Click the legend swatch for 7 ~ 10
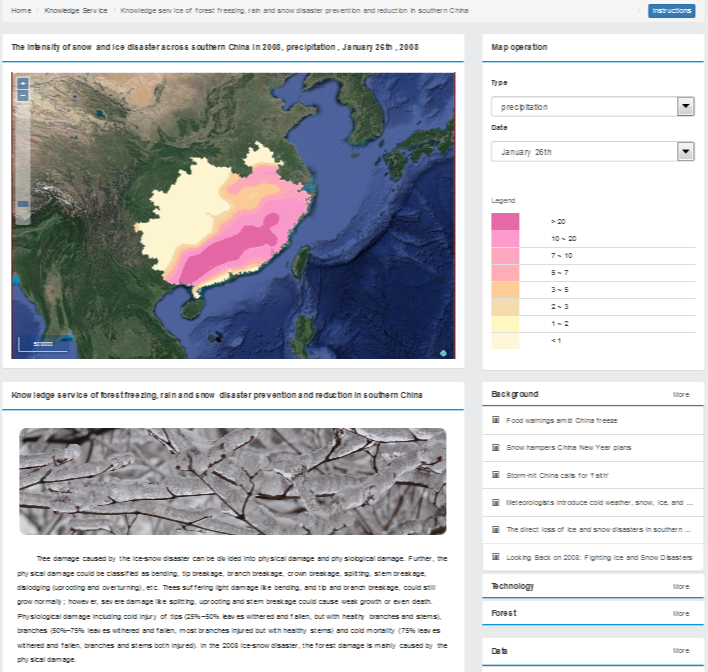The height and width of the screenshot is (672, 708). click(x=505, y=256)
